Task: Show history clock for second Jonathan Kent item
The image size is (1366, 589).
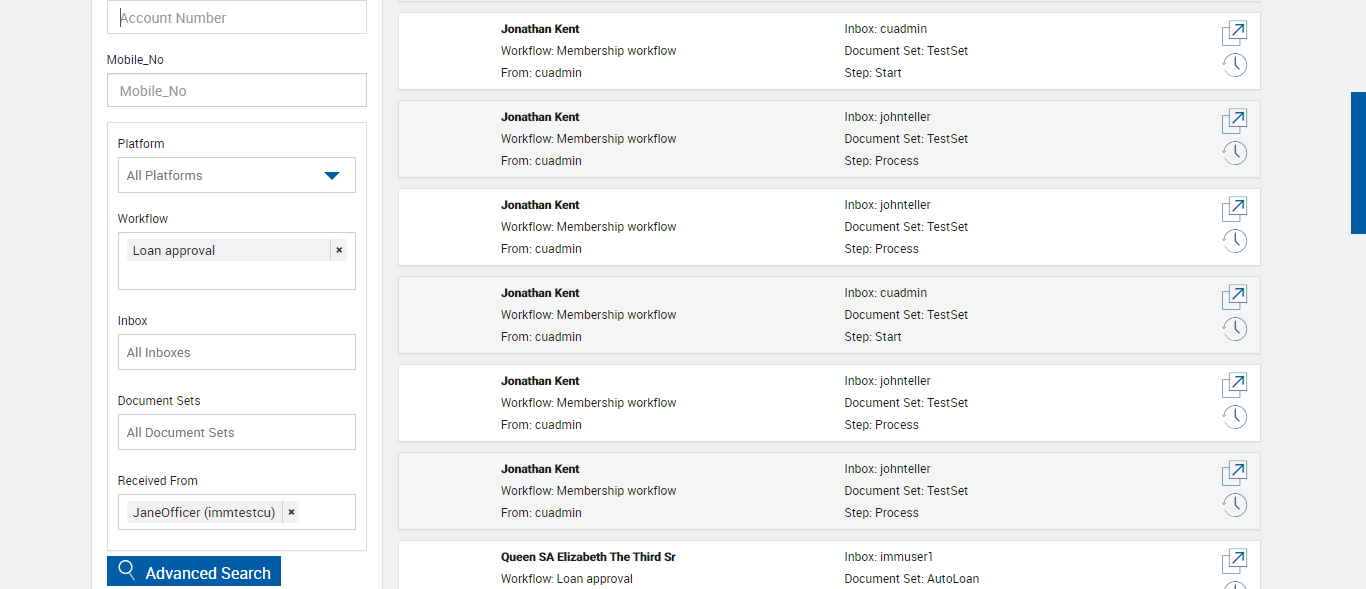Action: (1235, 153)
